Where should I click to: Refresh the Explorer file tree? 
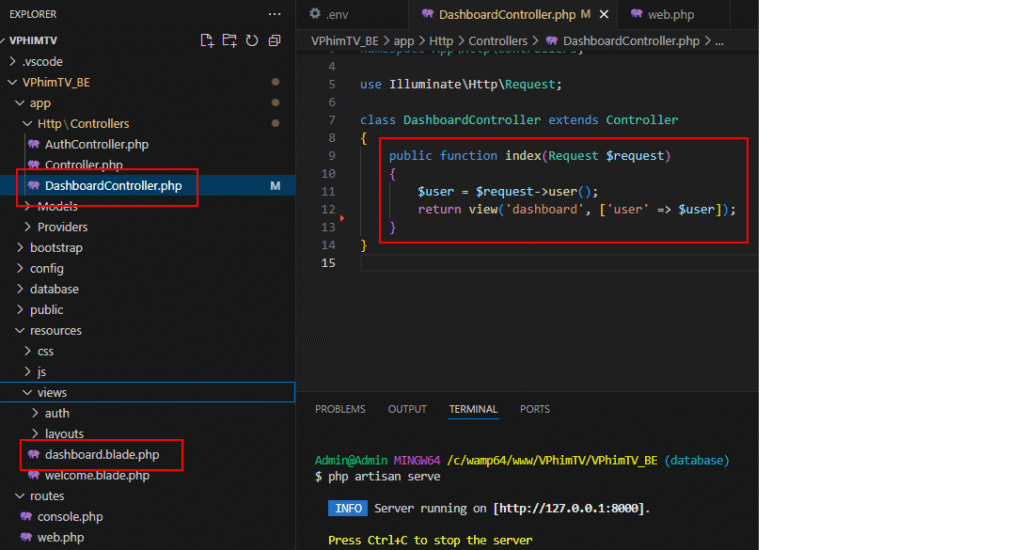(251, 40)
